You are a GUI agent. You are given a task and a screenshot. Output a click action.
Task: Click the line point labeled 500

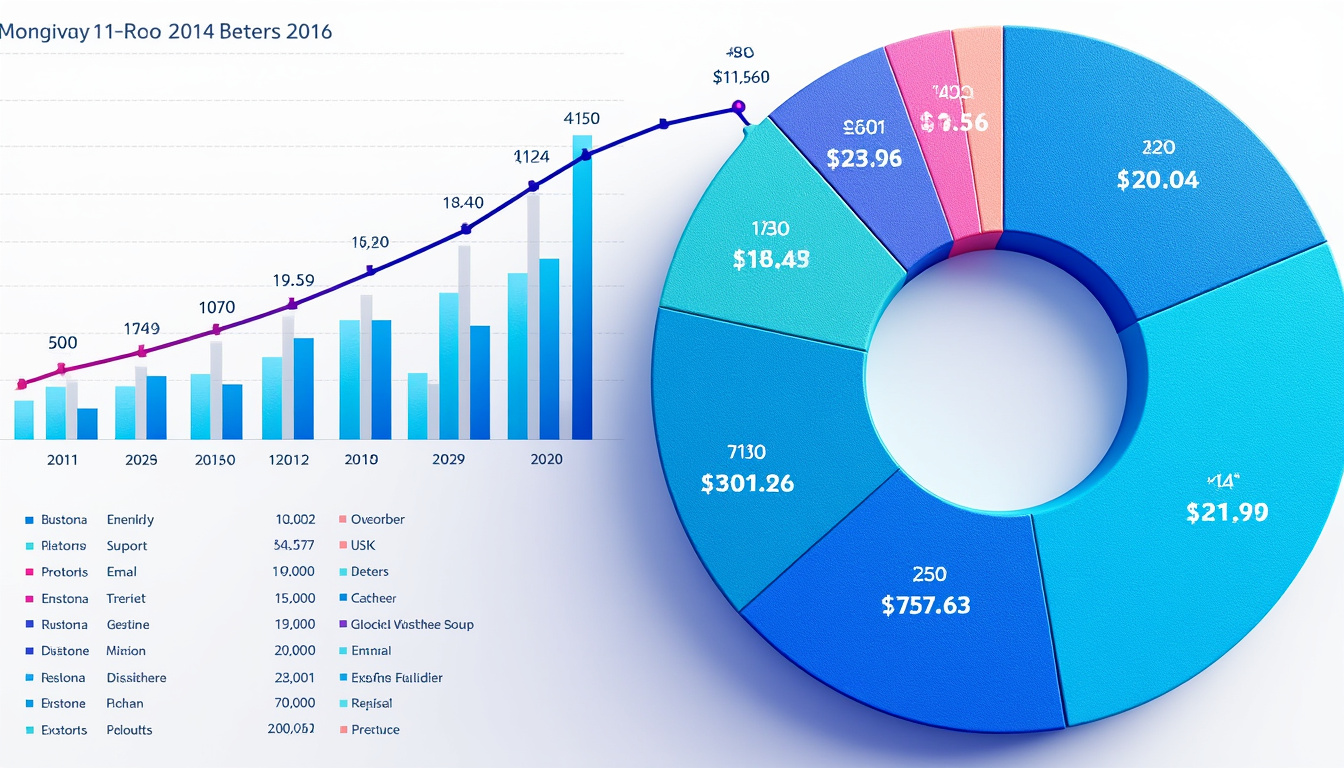coord(62,369)
